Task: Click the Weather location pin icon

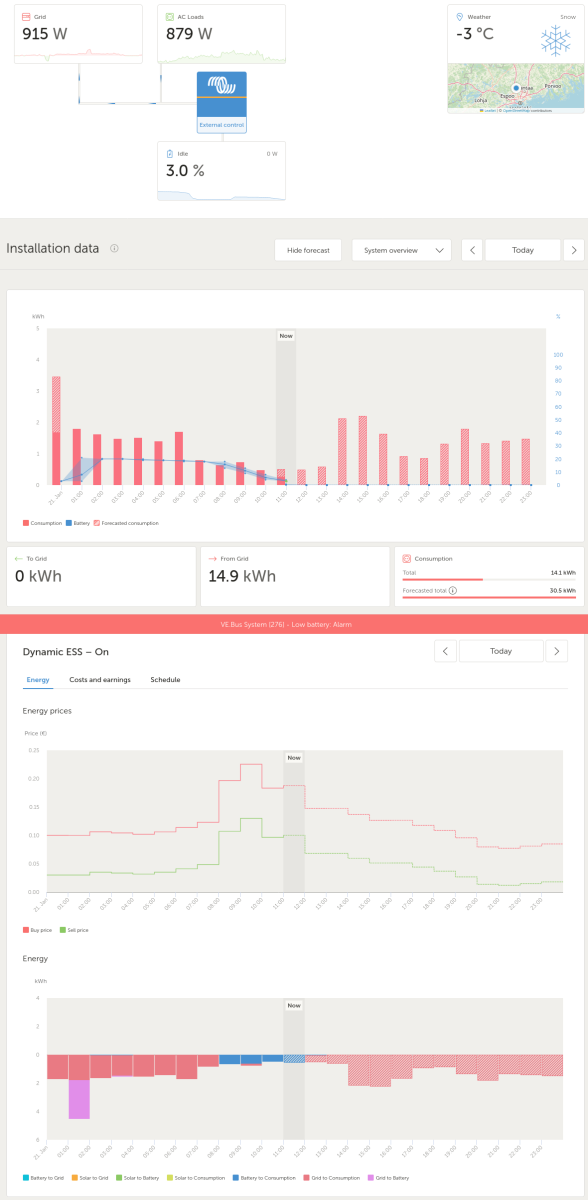Action: tap(459, 17)
